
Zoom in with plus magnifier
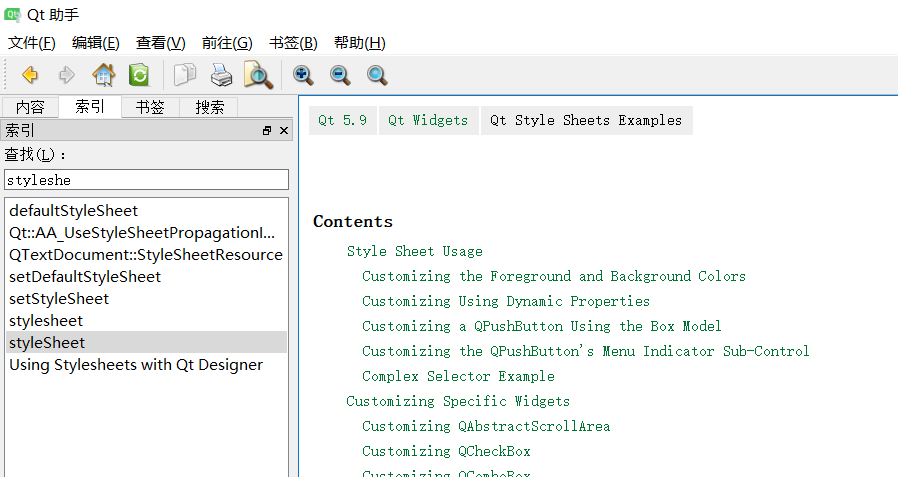303,75
